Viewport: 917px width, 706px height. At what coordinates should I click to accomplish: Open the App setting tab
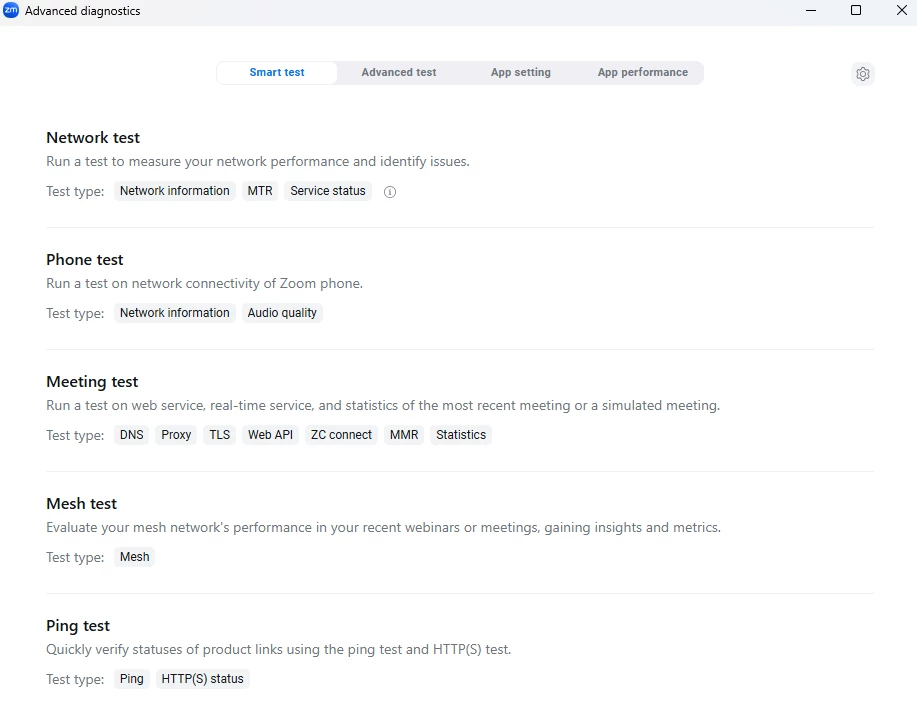point(520,73)
